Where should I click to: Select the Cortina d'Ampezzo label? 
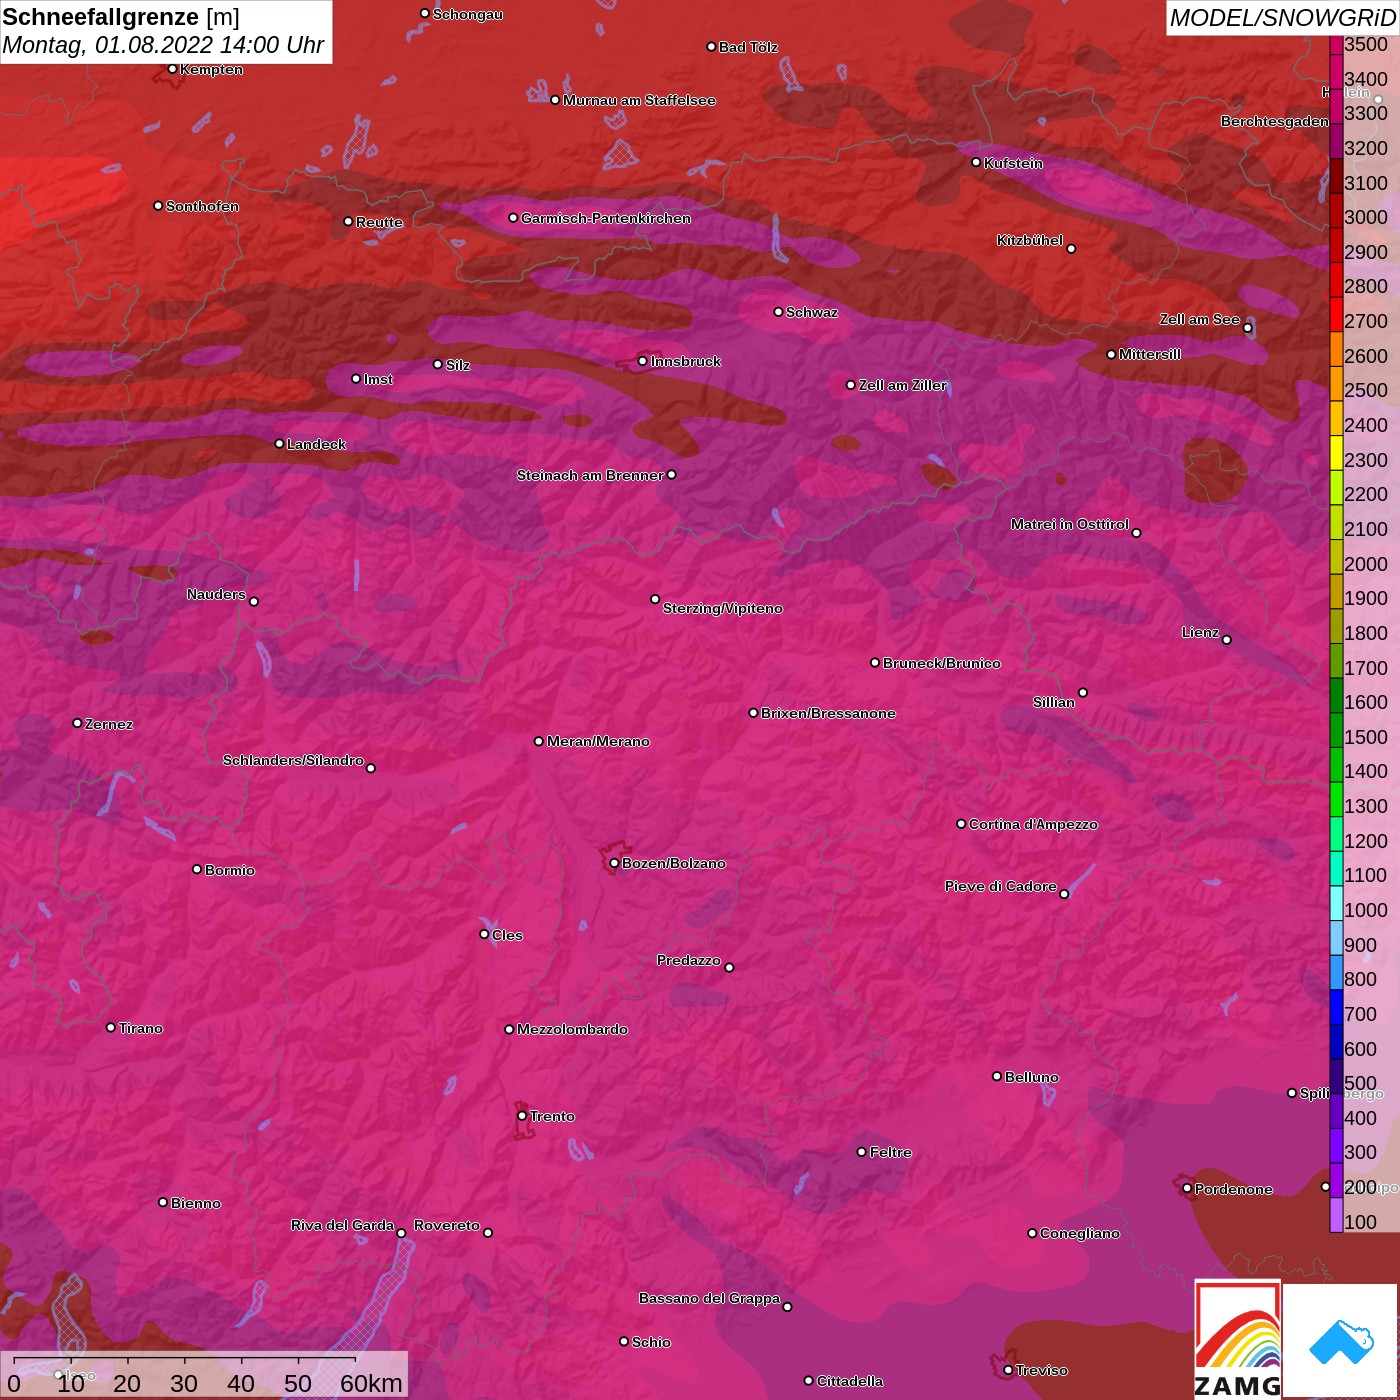click(1033, 824)
